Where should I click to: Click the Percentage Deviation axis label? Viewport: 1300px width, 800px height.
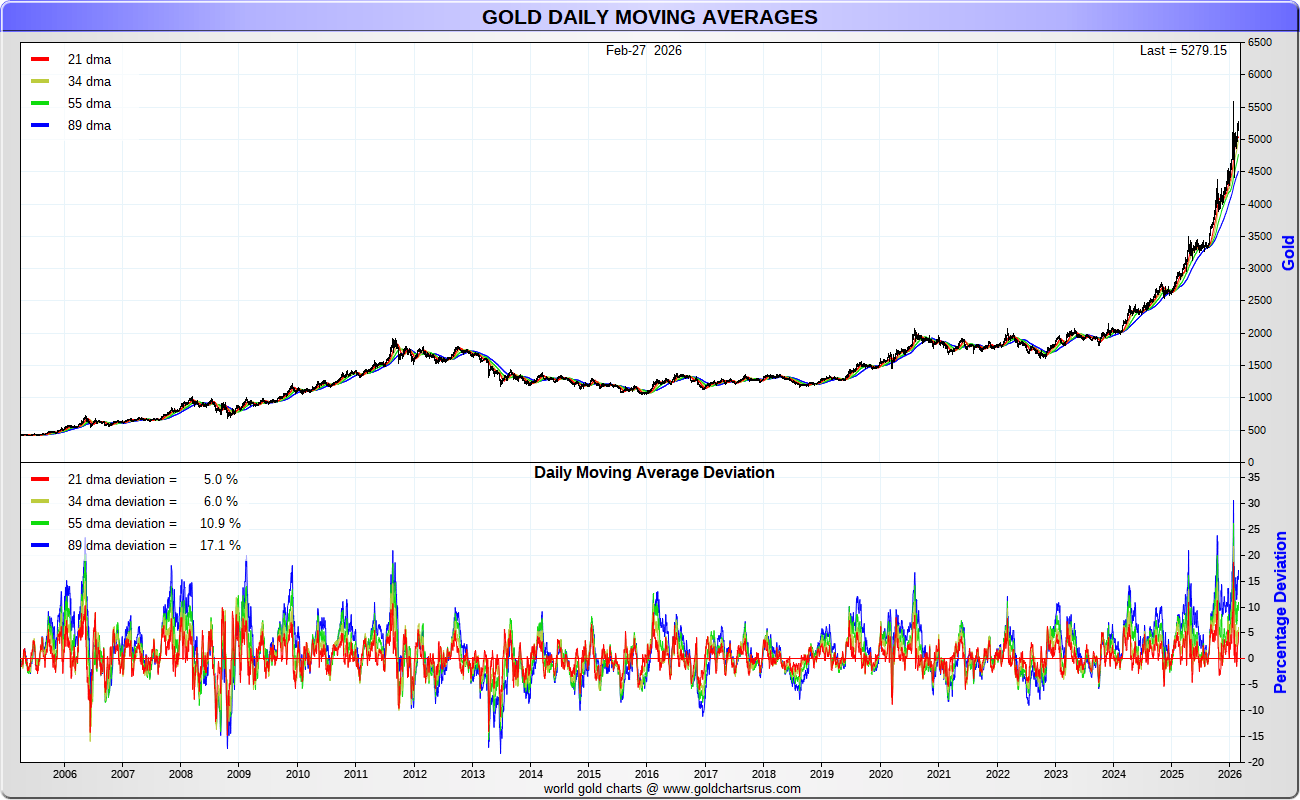pos(1280,612)
